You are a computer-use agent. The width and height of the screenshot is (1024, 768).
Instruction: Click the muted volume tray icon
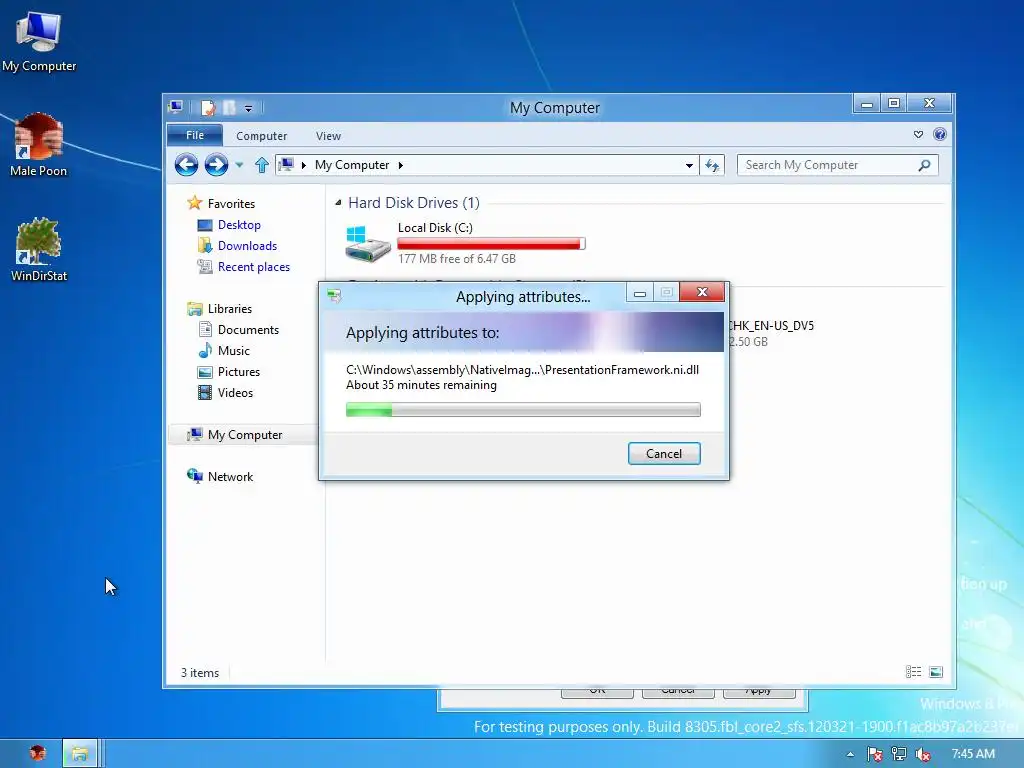(x=923, y=754)
